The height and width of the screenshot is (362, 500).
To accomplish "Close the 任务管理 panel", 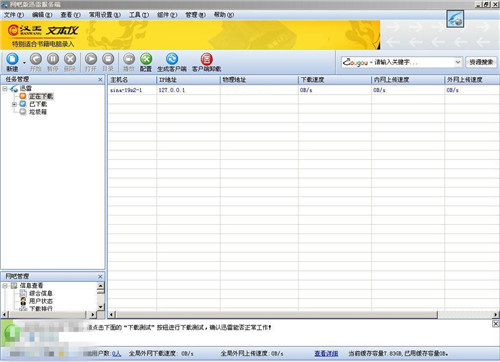I will tap(100, 80).
